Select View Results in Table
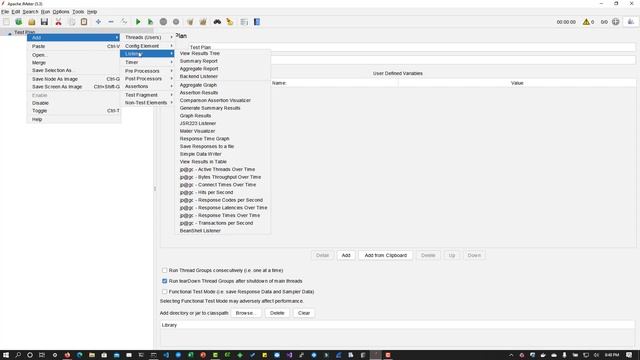This screenshot has height=360, width=640. [x=223, y=162]
